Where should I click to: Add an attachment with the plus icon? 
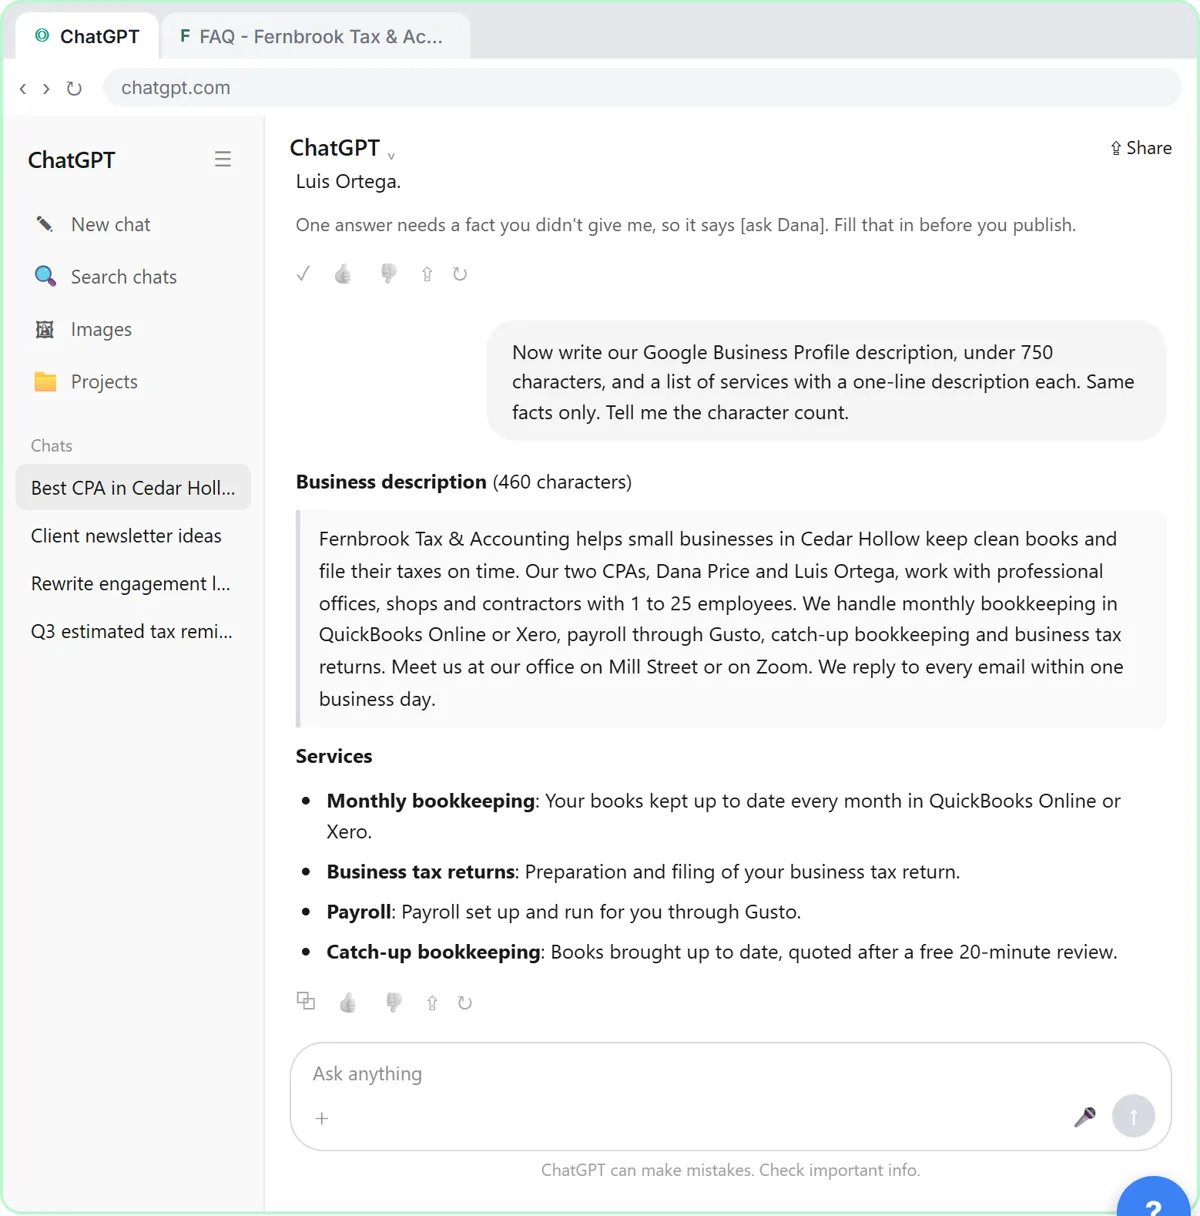(x=322, y=1119)
